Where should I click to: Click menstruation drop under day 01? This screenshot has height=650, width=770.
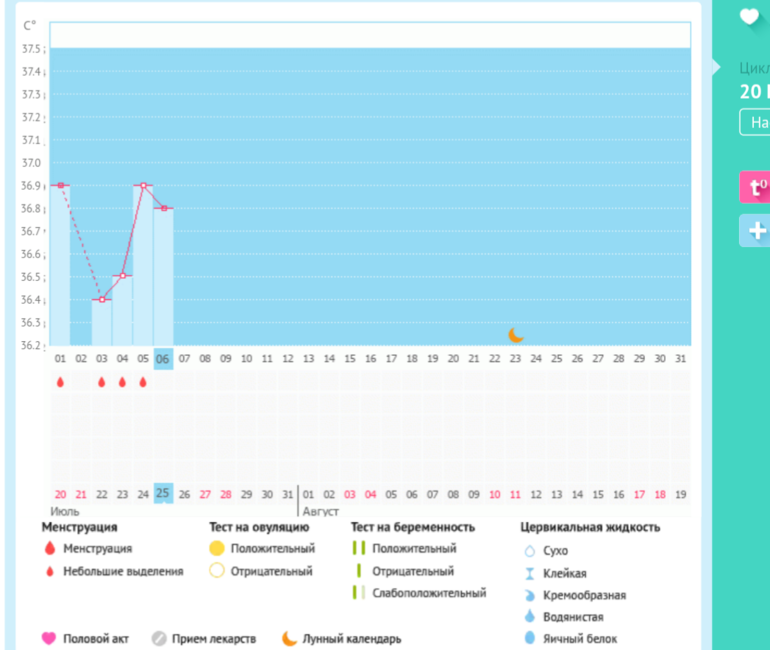point(60,382)
